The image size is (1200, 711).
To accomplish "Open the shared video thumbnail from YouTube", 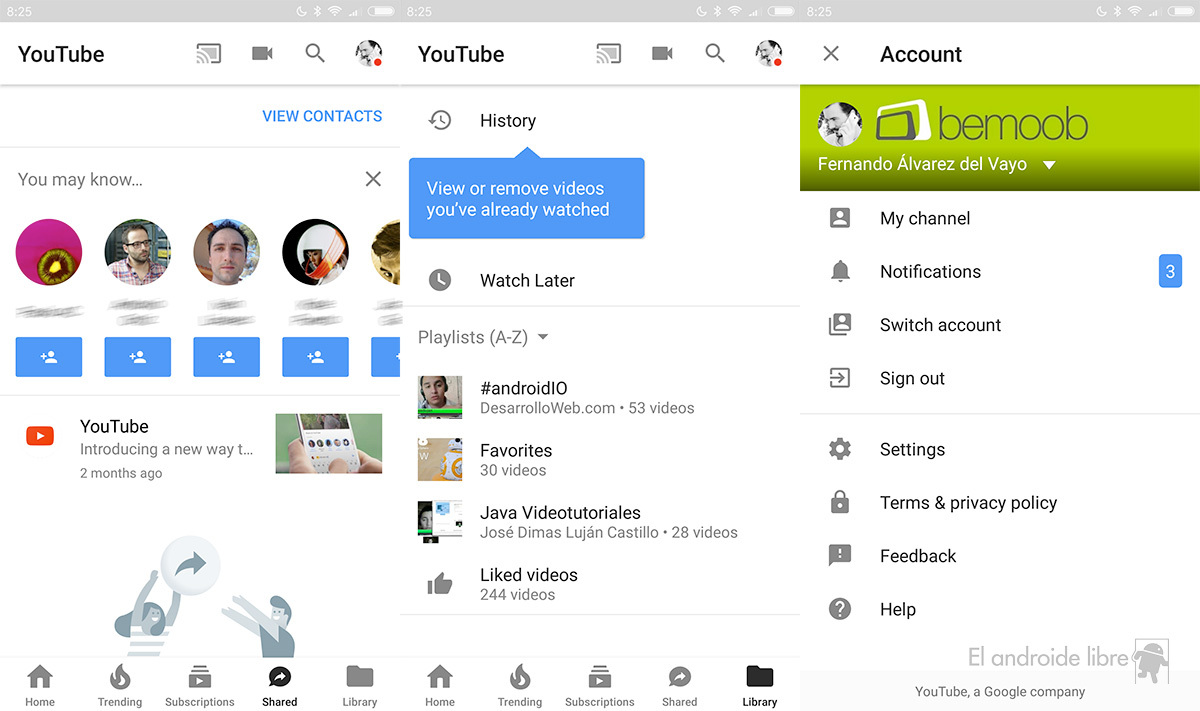I will tap(329, 443).
